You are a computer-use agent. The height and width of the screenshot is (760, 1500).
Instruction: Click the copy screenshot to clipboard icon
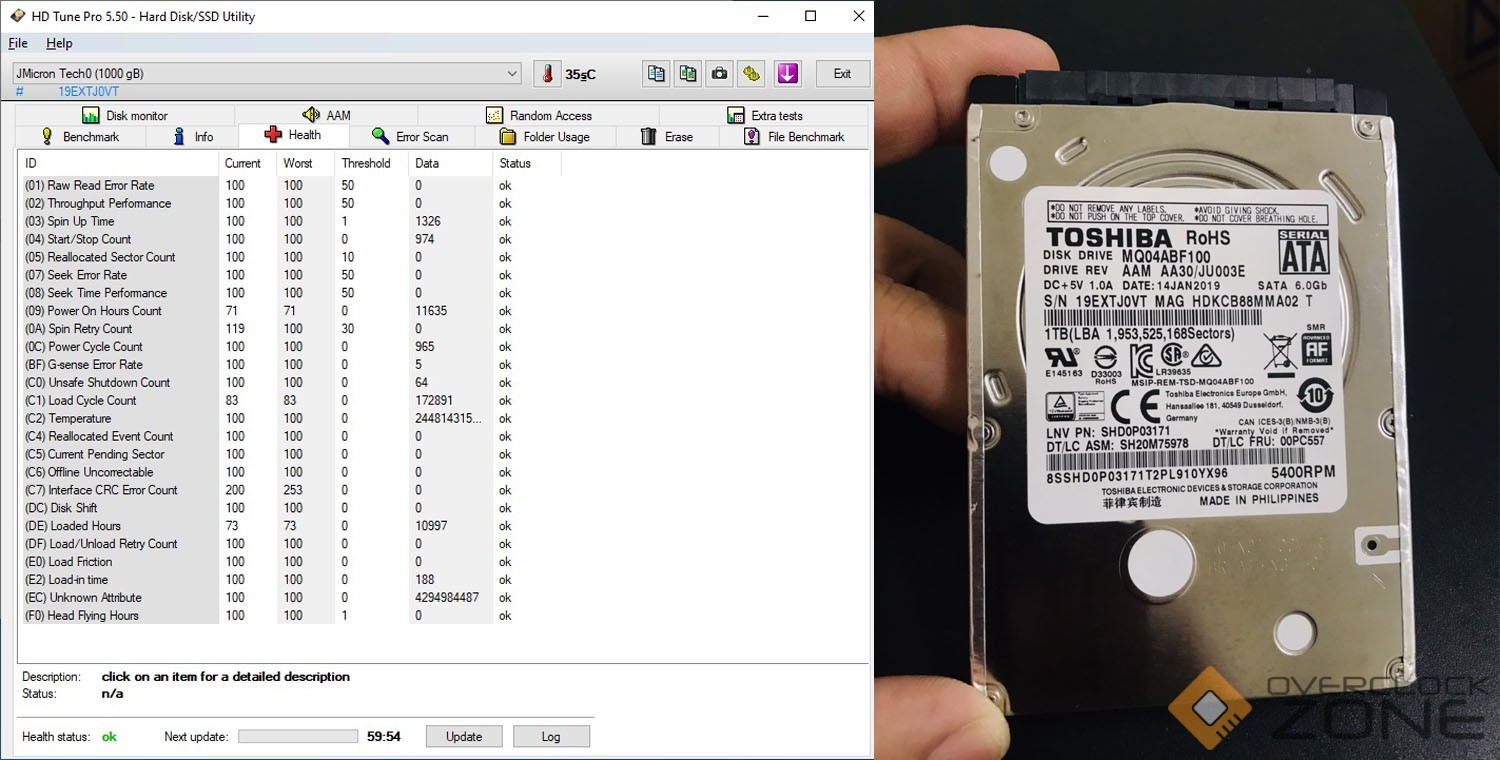click(687, 74)
